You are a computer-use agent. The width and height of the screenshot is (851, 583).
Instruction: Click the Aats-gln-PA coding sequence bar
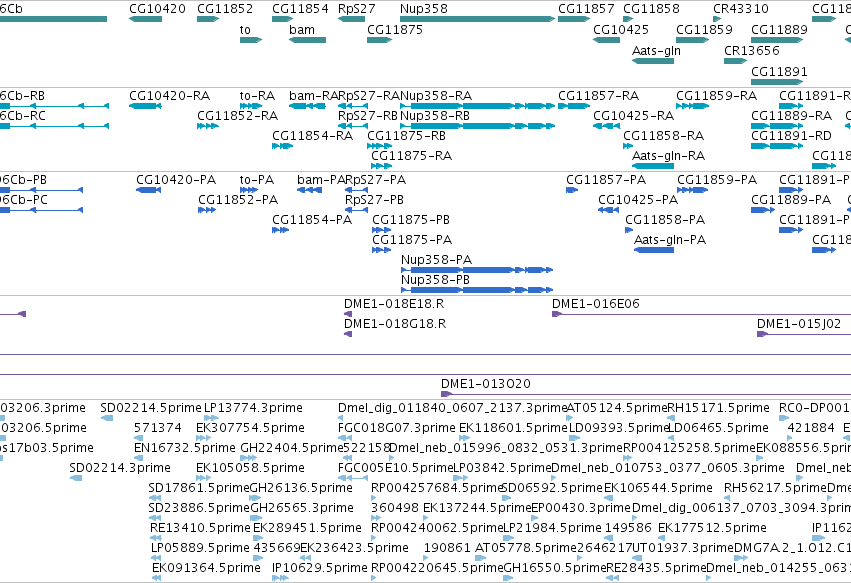[x=654, y=250]
